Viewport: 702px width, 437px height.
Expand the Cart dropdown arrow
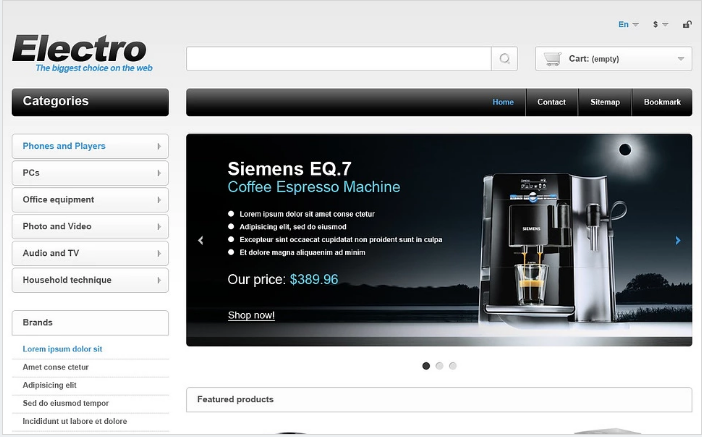(681, 59)
